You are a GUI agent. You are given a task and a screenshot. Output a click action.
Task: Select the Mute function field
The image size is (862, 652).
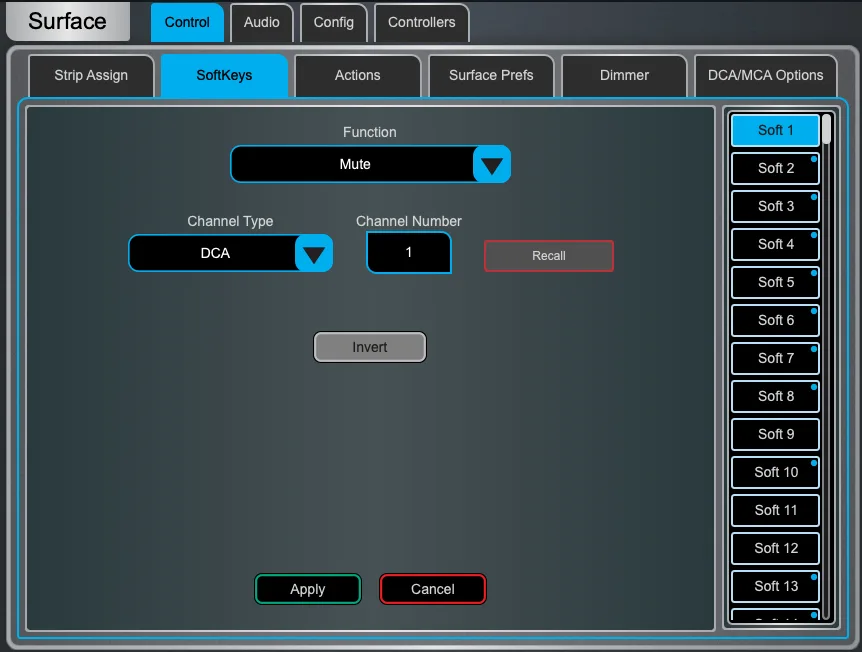pos(352,164)
